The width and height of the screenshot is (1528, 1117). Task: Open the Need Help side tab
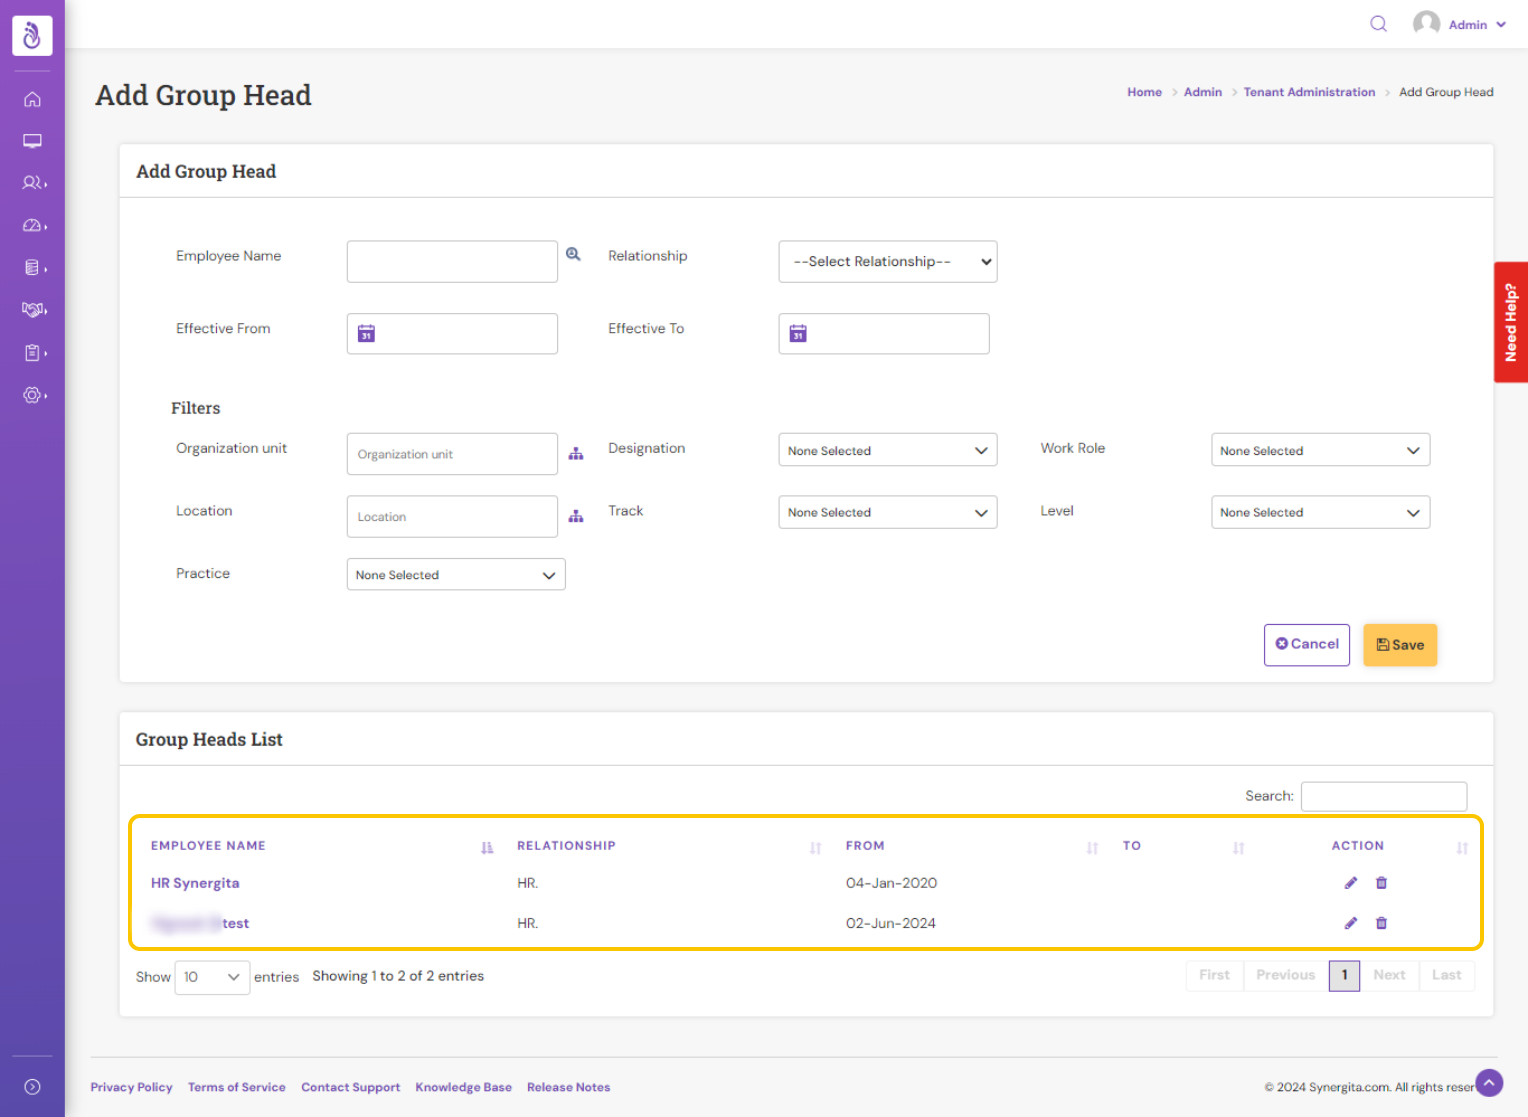1511,322
